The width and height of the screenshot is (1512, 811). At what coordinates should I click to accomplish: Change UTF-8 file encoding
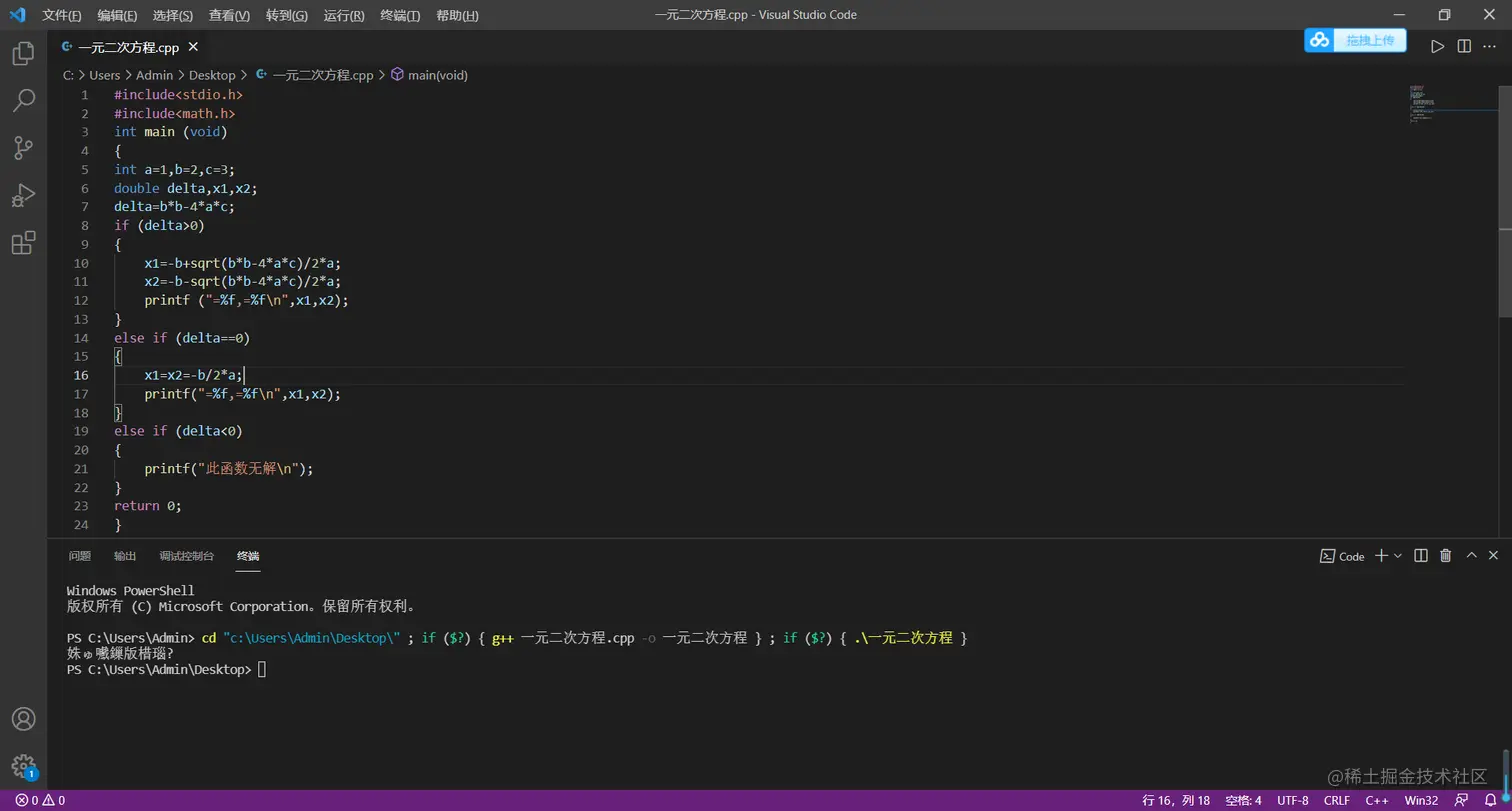pos(1293,800)
